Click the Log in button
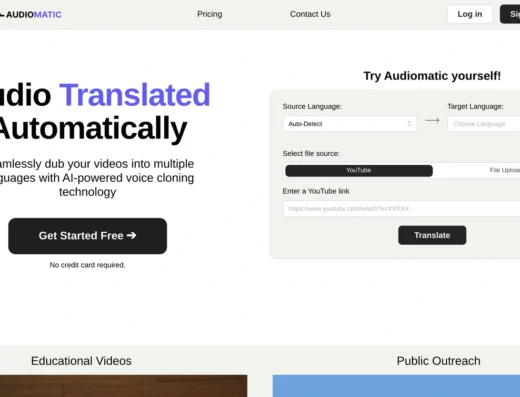 [x=470, y=14]
